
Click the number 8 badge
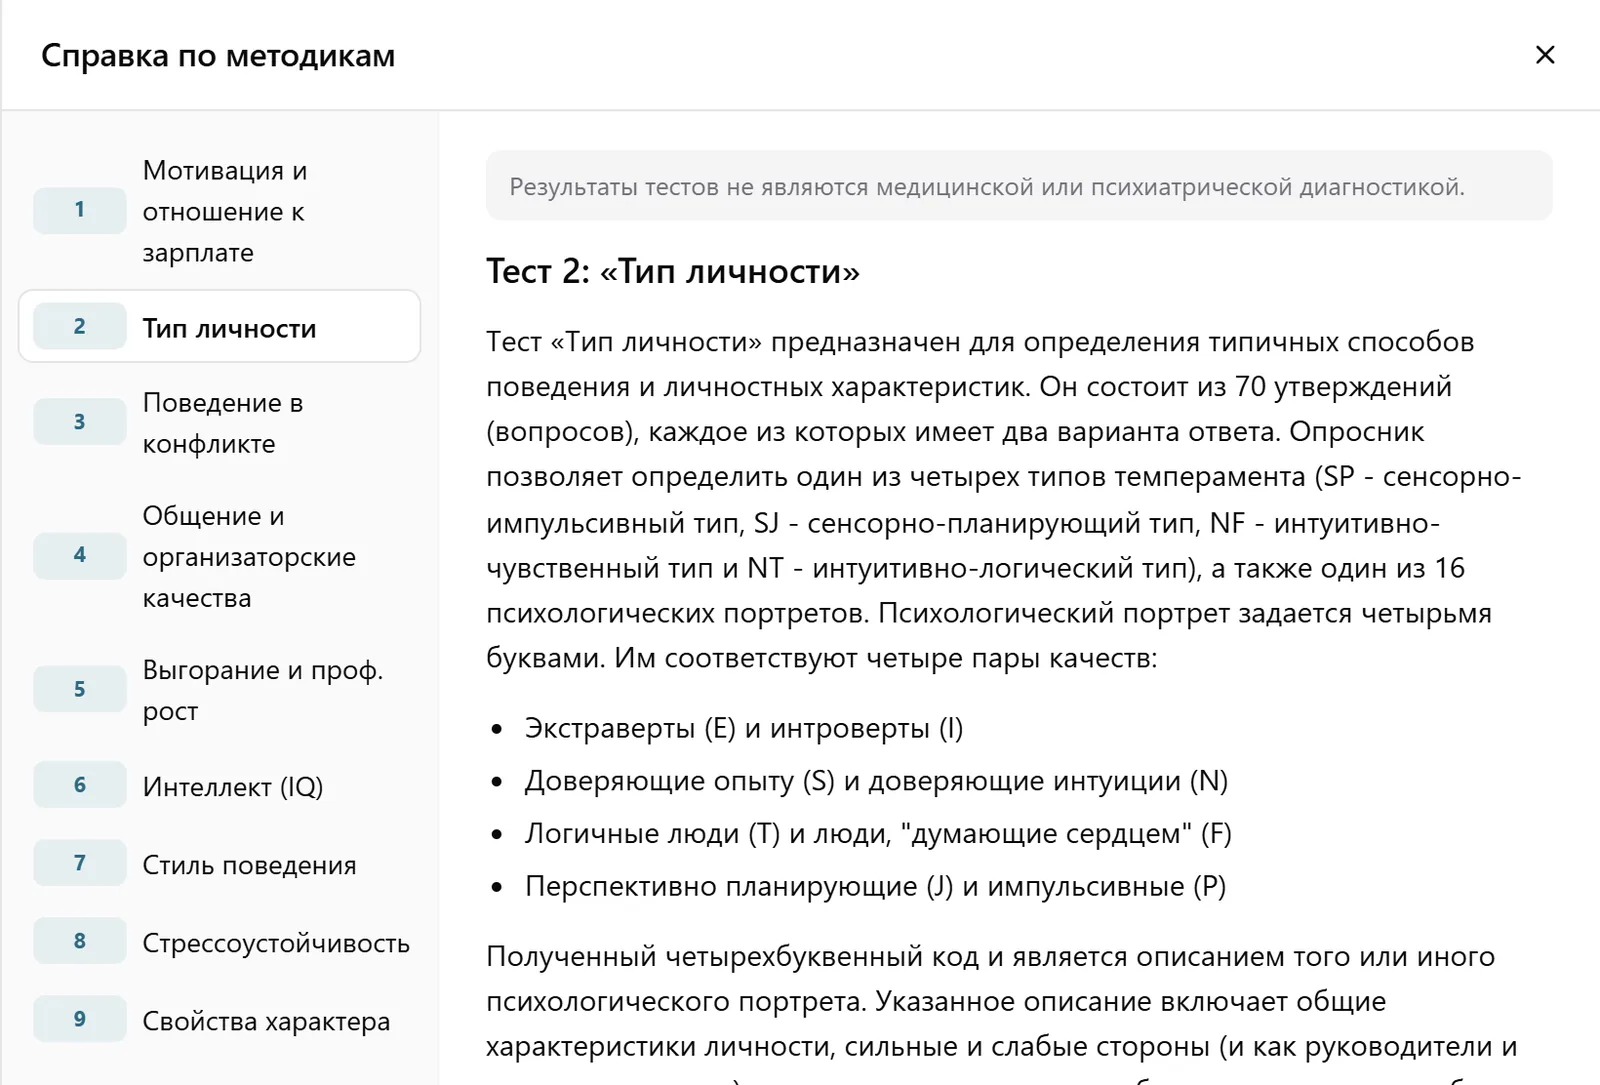coord(80,941)
